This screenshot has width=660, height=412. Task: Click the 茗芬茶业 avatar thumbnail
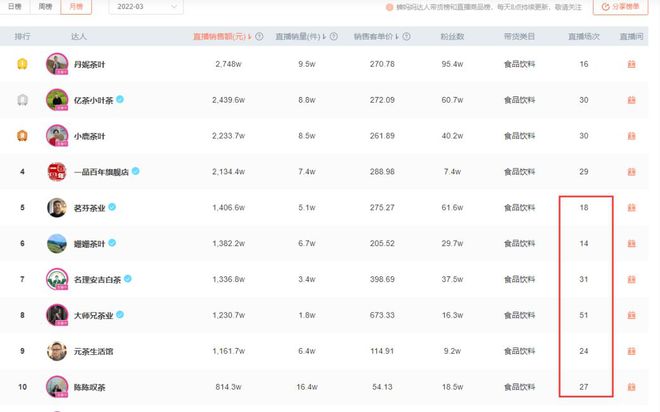(x=57, y=207)
